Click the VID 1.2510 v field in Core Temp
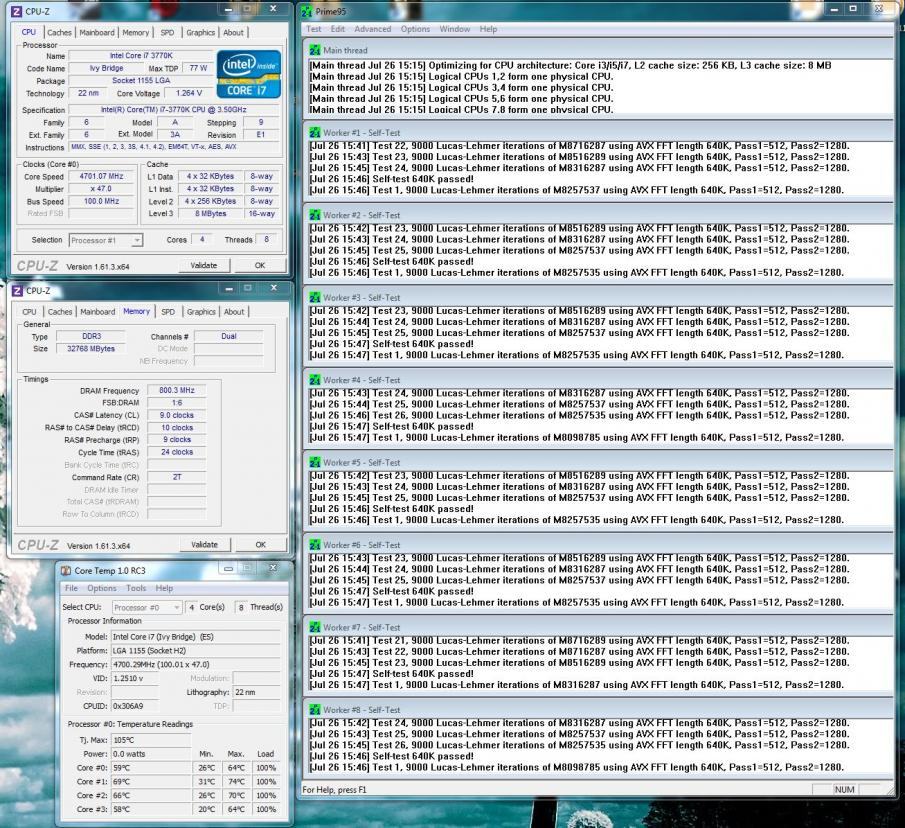Screen dimensions: 905x828 click(x=134, y=678)
